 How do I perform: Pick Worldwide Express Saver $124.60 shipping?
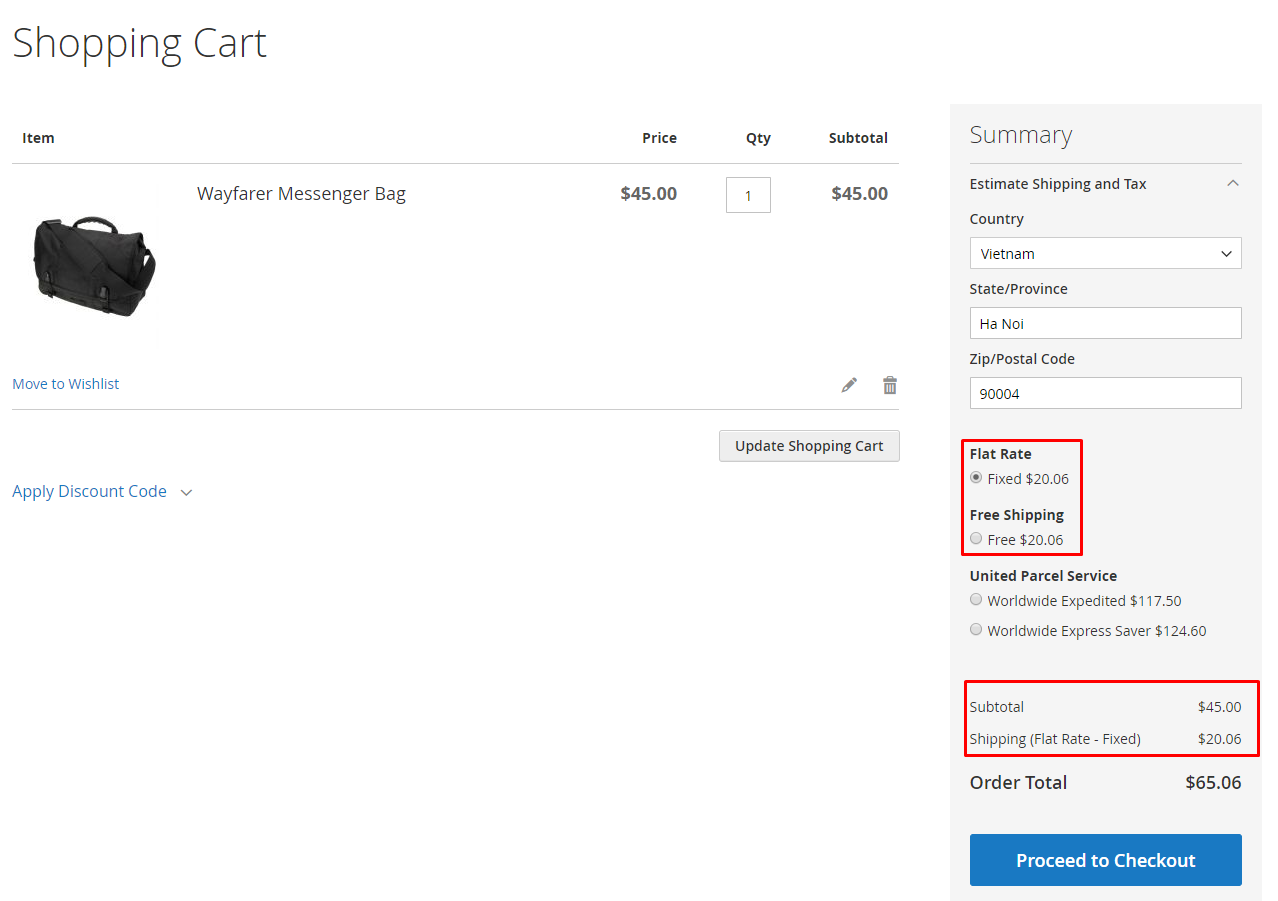click(x=976, y=630)
